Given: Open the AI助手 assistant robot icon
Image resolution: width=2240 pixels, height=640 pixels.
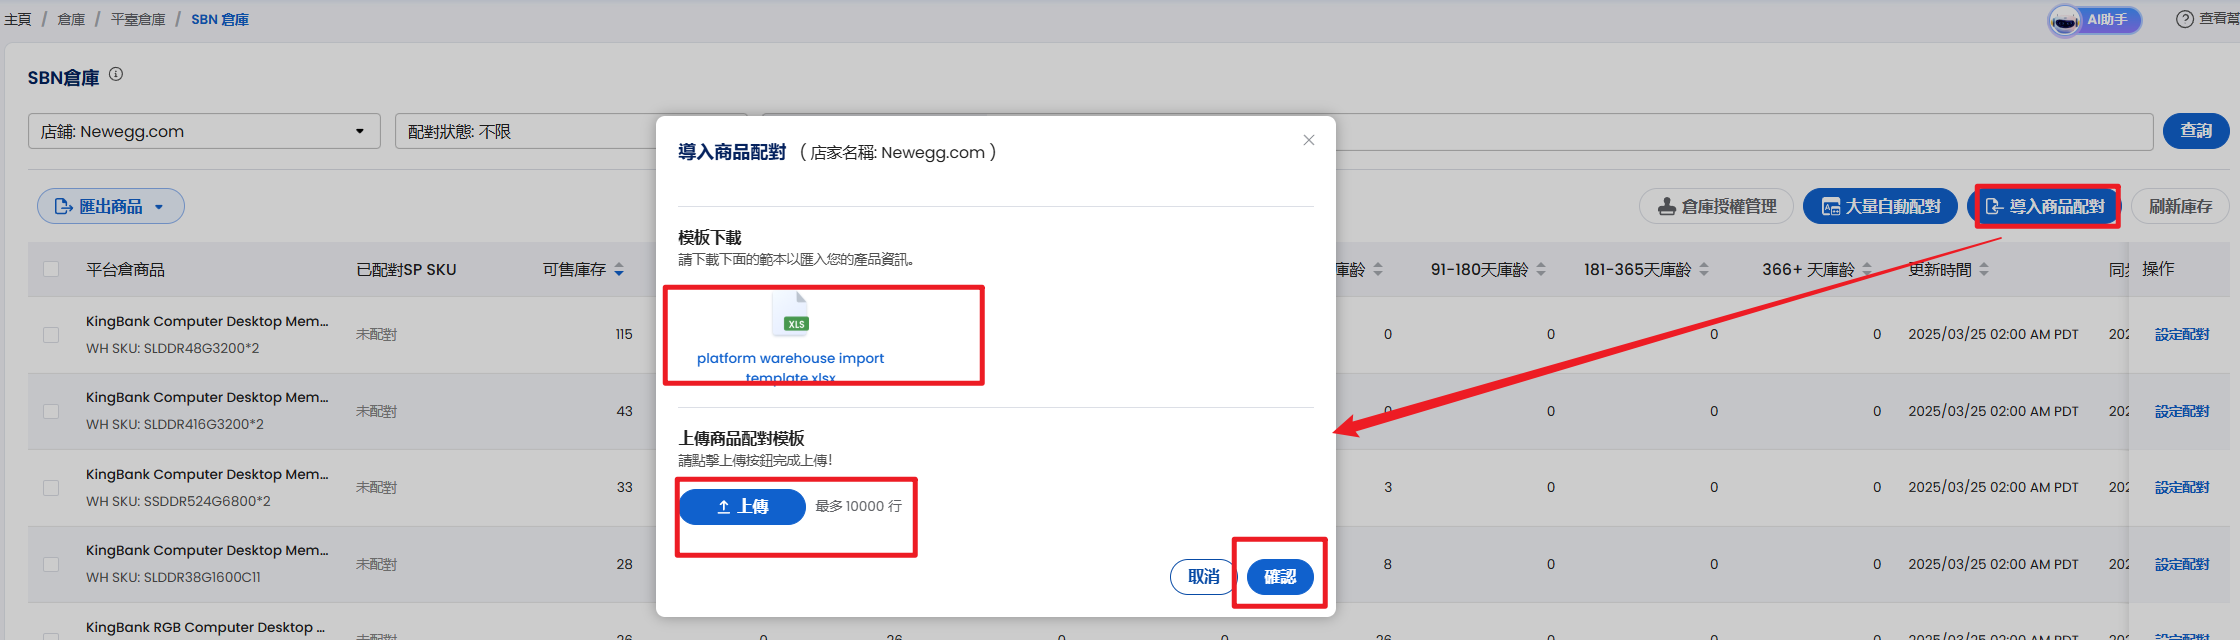Looking at the screenshot, I should (x=2065, y=20).
